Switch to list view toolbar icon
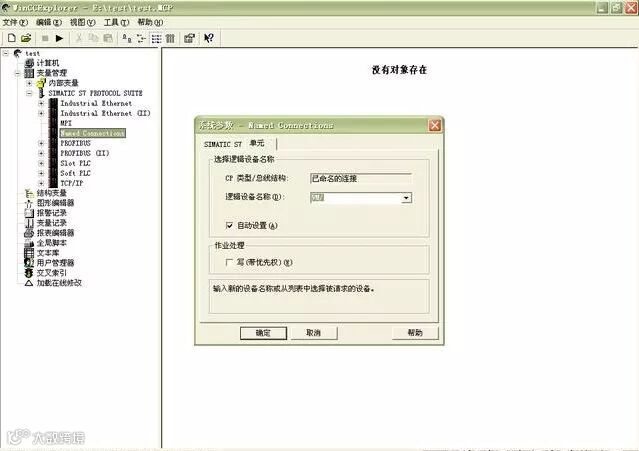Image resolution: width=639 pixels, height=451 pixels. point(156,38)
